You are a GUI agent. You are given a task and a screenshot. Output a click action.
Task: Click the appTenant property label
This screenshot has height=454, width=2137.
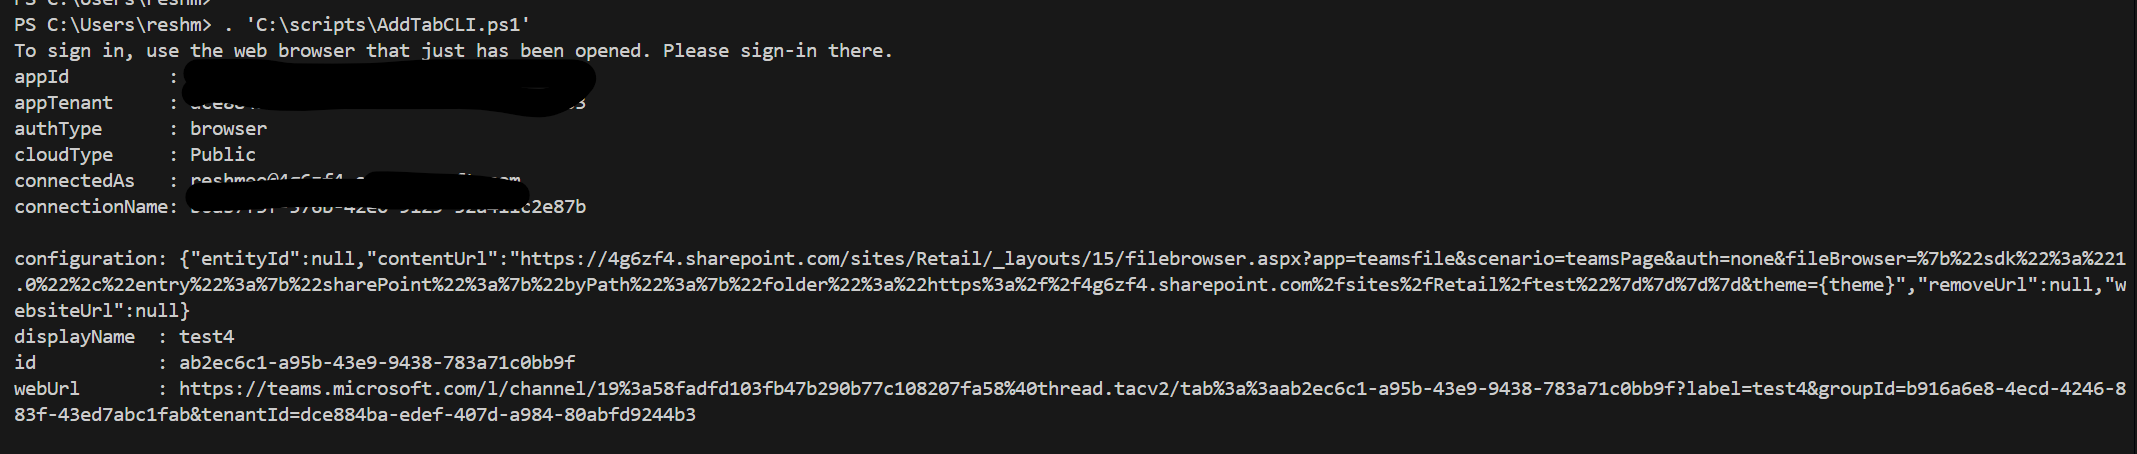pyautogui.click(x=63, y=103)
